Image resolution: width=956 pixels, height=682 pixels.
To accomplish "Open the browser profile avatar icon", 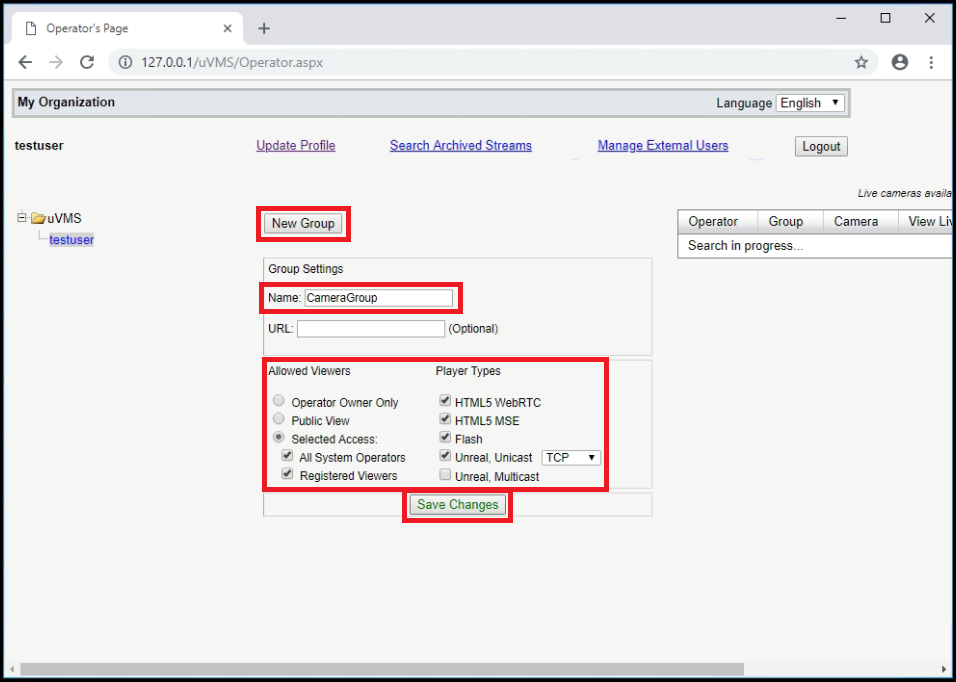I will [x=899, y=62].
